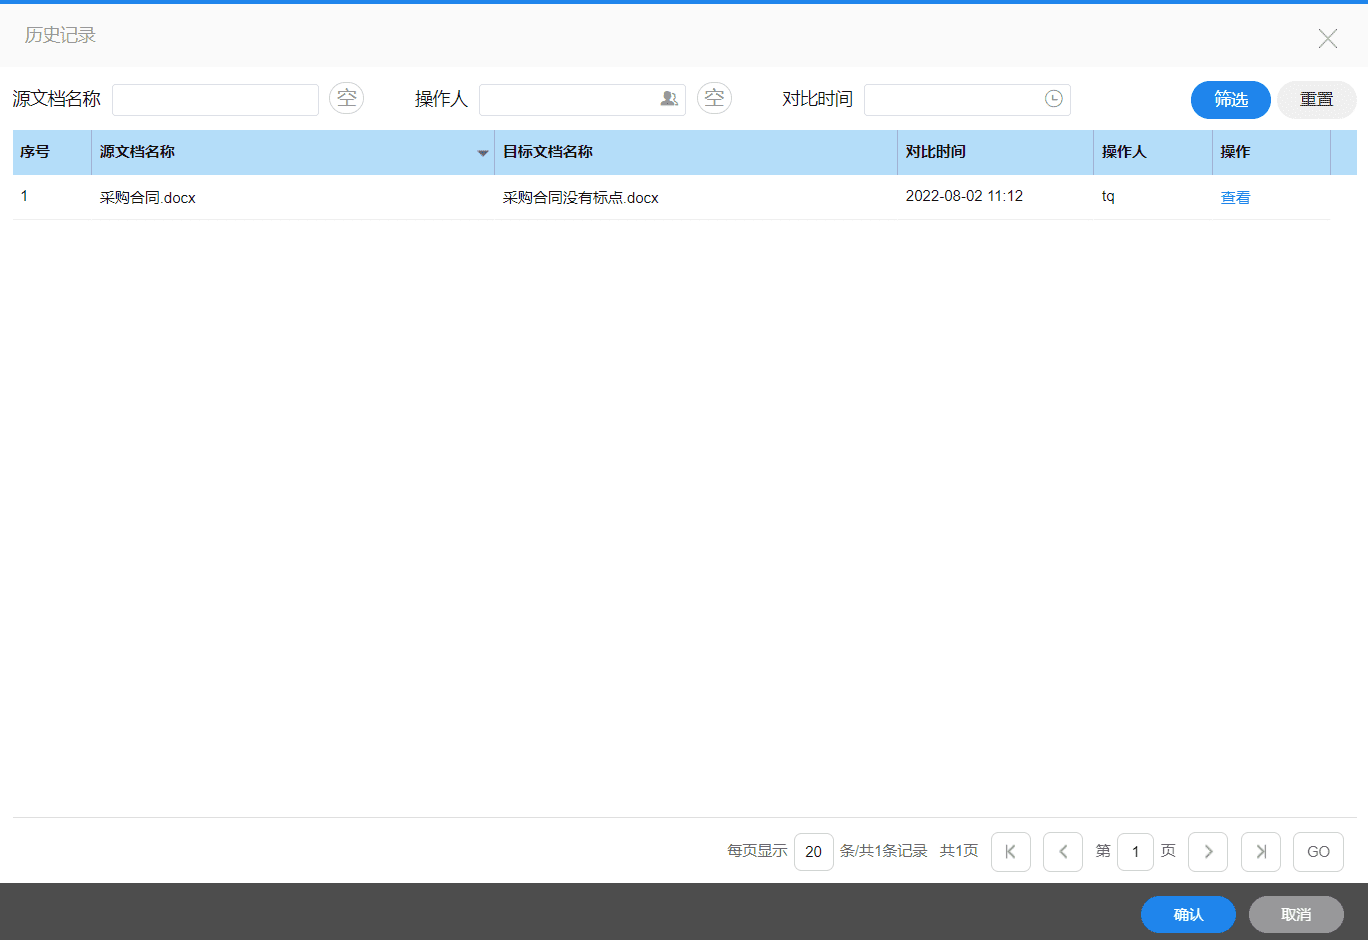Go to the next page of records
The height and width of the screenshot is (940, 1368).
1208,852
